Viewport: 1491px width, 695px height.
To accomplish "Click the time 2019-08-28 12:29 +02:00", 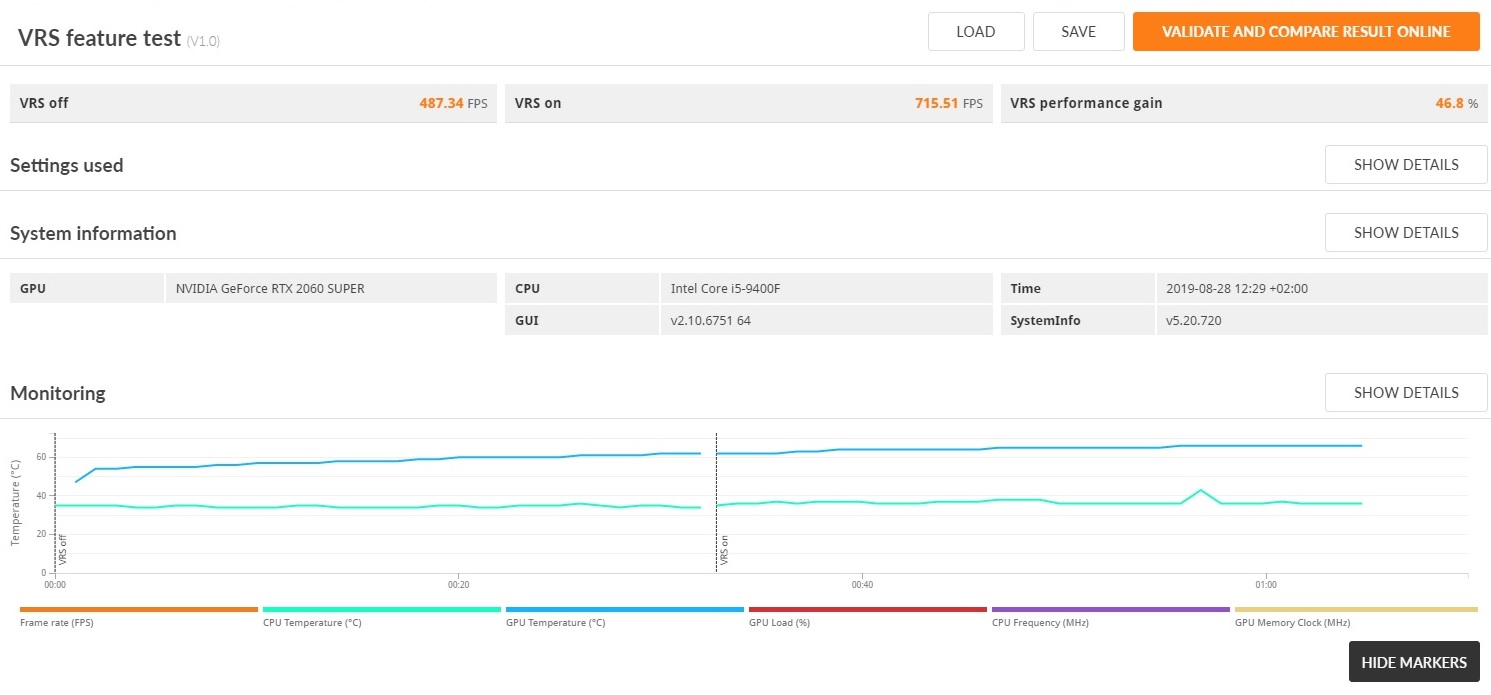I will (x=1237, y=289).
